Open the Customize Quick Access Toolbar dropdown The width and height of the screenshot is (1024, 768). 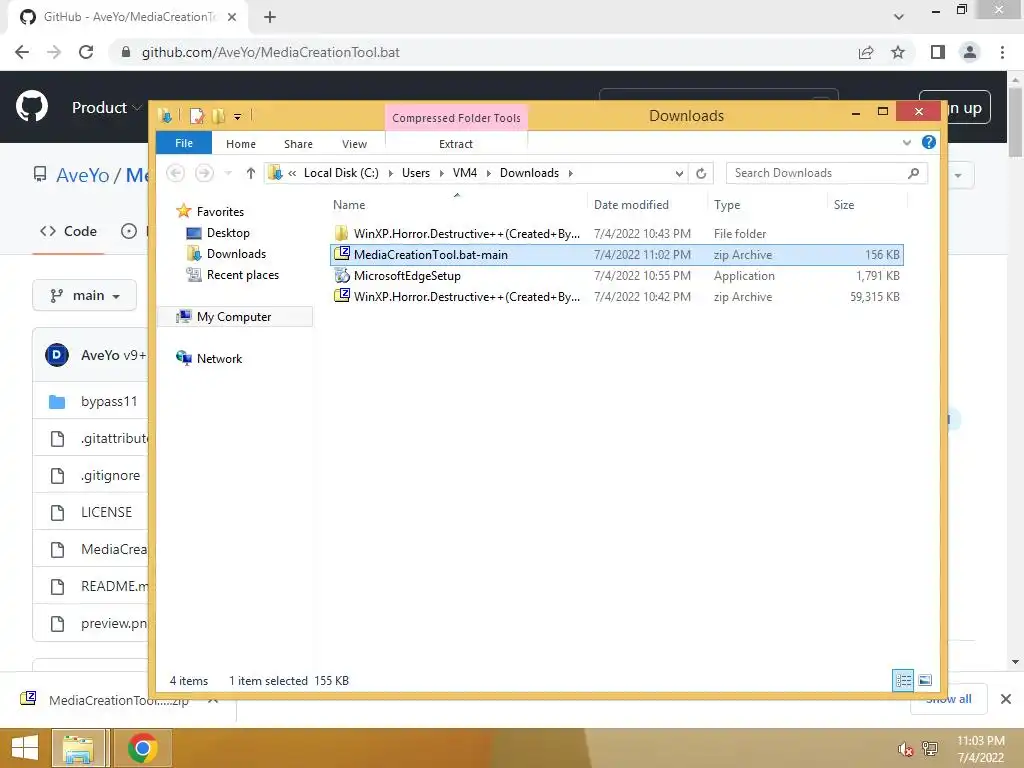click(x=237, y=117)
